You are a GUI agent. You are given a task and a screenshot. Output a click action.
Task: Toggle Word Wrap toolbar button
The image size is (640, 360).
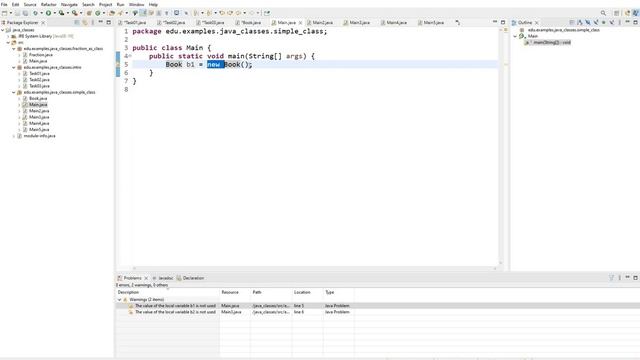pos(150,13)
